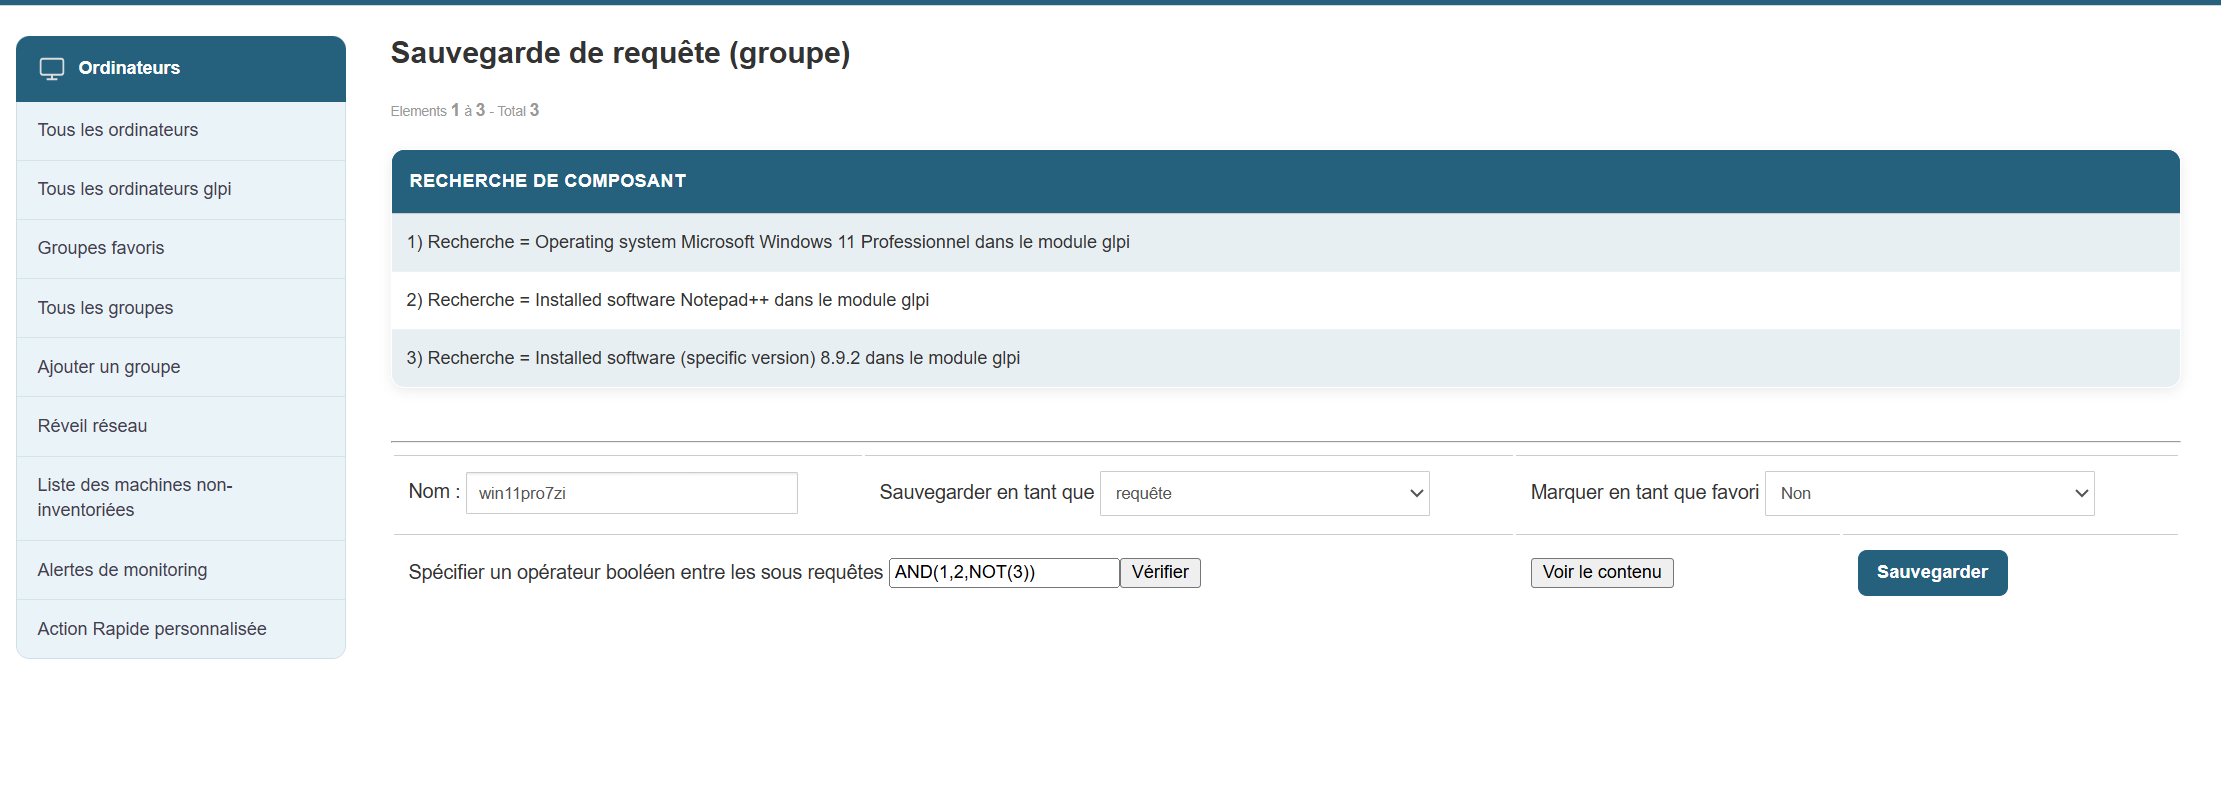Click the Ordinateurs monitor icon

[52, 68]
